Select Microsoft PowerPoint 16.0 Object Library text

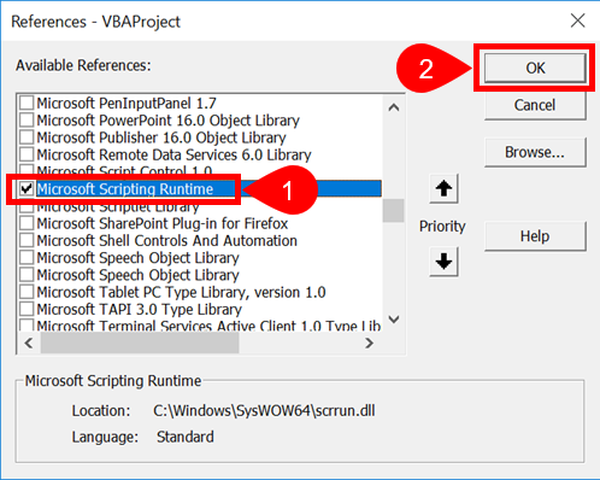point(168,120)
